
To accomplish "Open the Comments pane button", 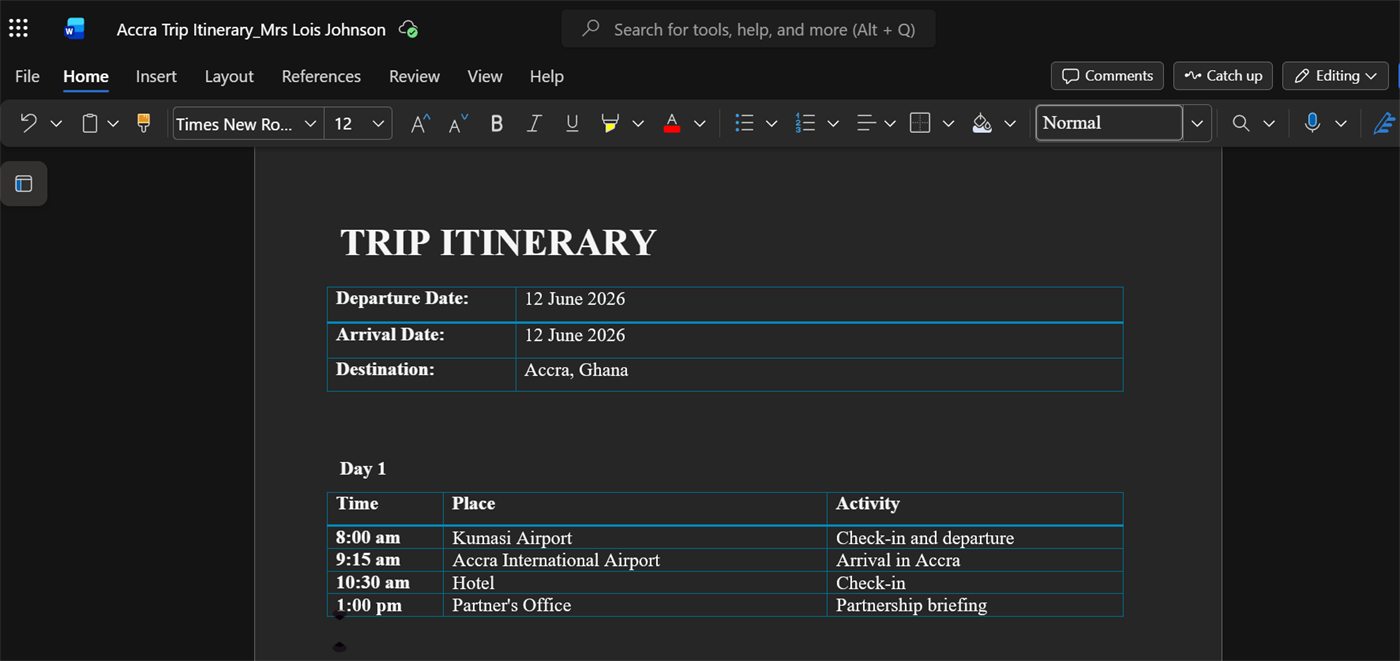I will [1107, 76].
